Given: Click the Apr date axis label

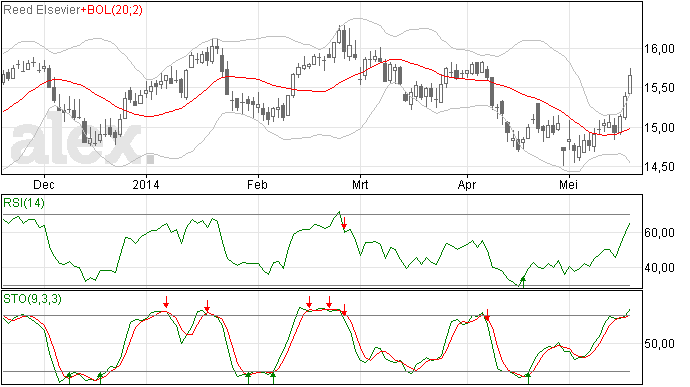Looking at the screenshot, I should [466, 184].
